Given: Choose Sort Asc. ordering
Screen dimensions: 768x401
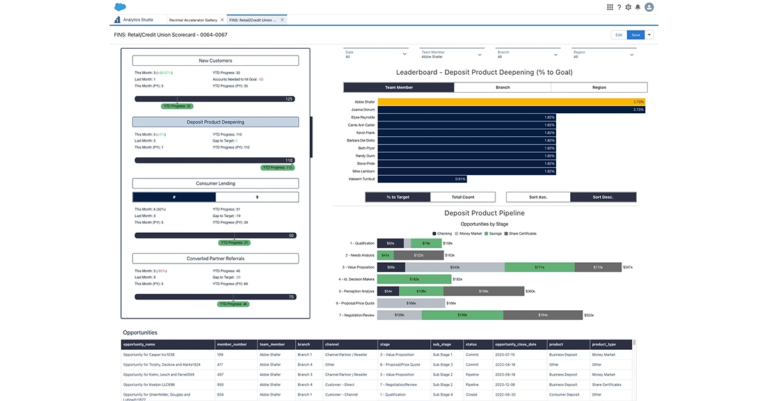Looking at the screenshot, I should (538, 197).
